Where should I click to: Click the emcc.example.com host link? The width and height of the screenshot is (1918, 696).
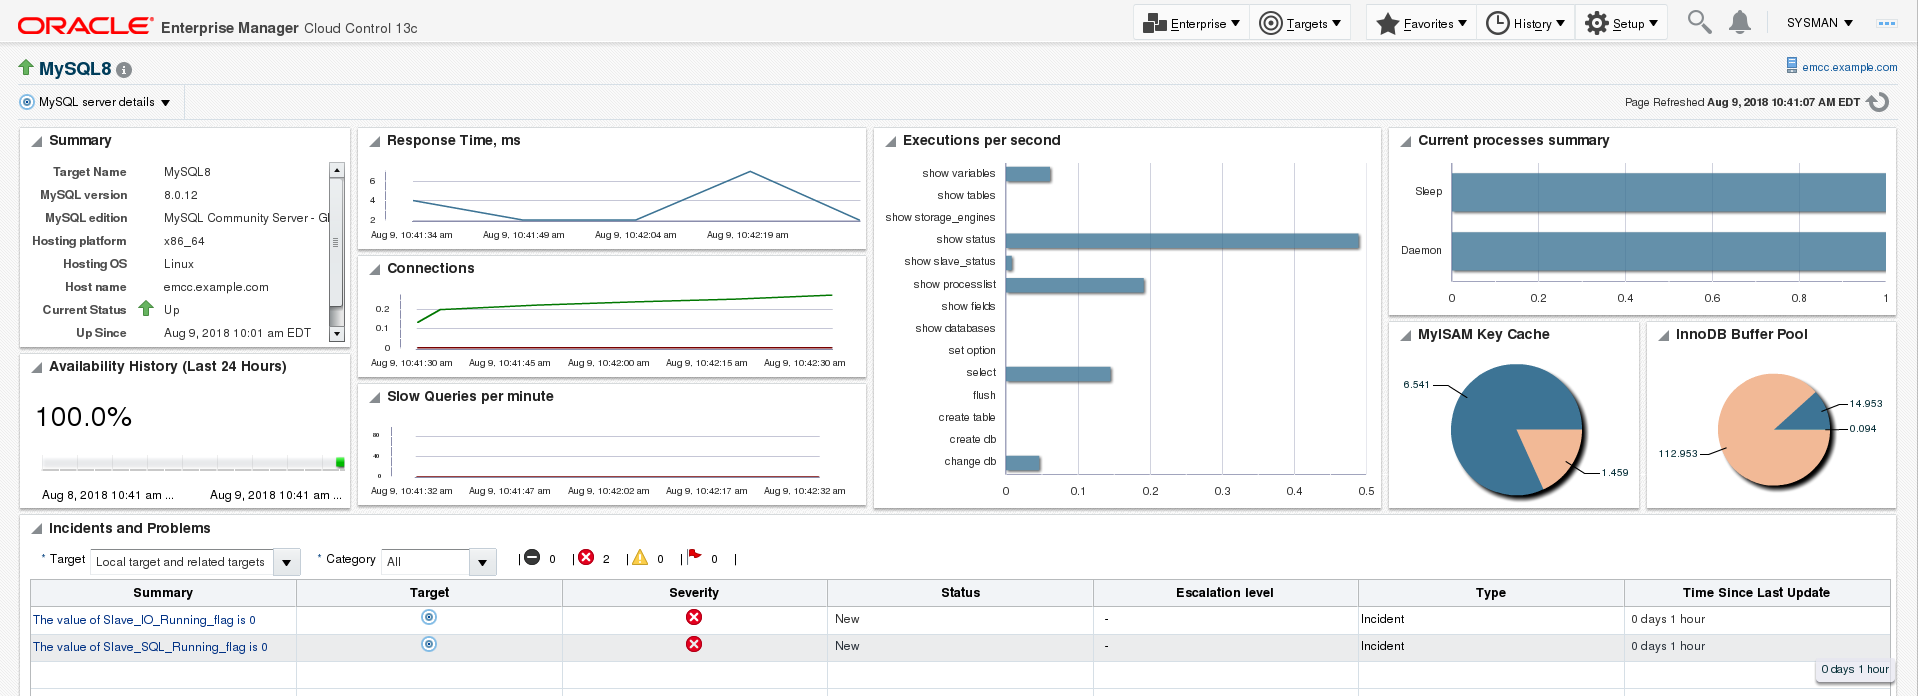[1849, 67]
